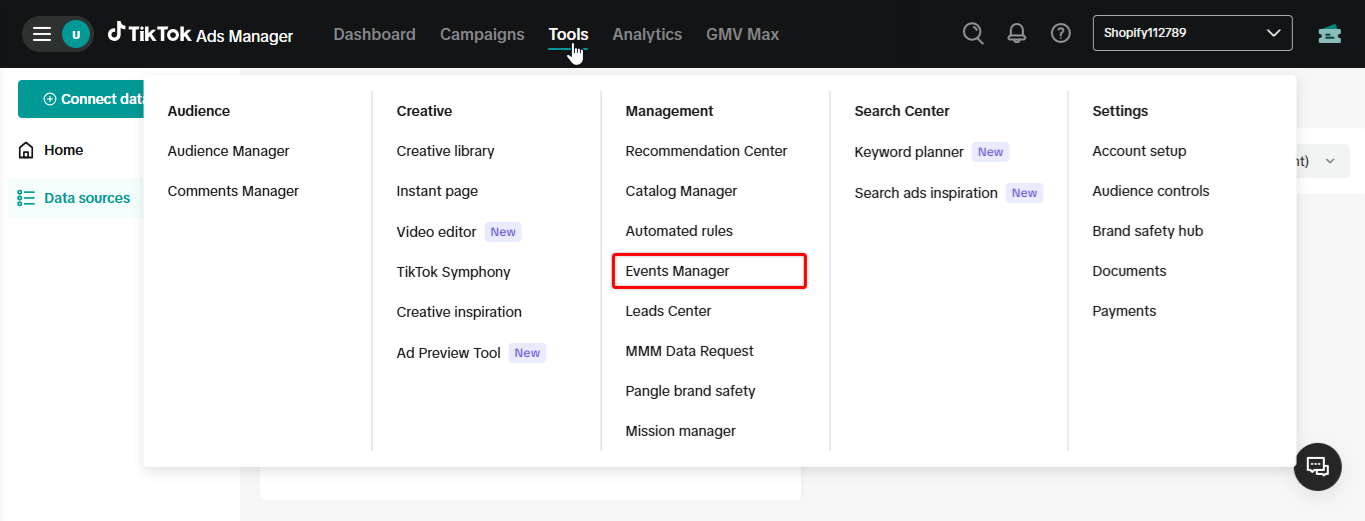This screenshot has width=1365, height=521.
Task: Select Keyword planner in Search Center
Action: tap(909, 152)
